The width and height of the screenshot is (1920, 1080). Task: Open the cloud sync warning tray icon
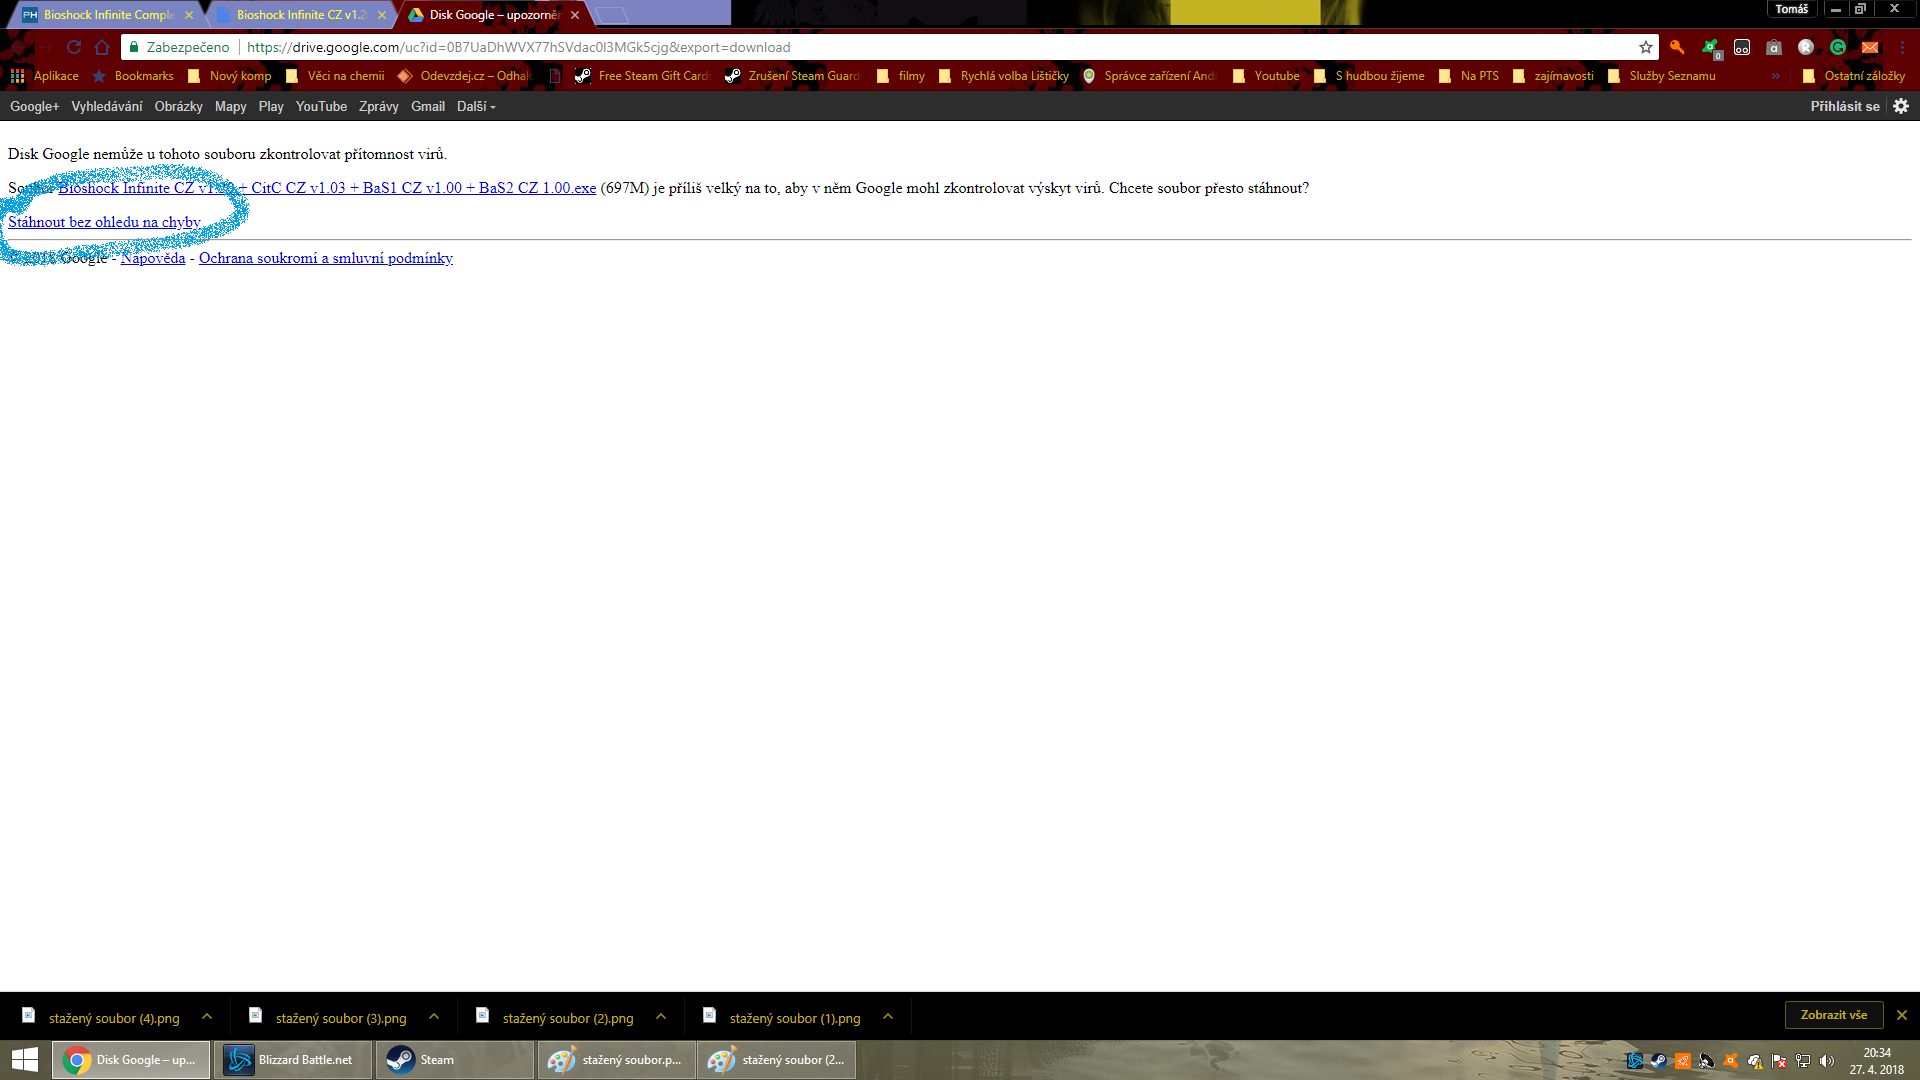click(1755, 1061)
